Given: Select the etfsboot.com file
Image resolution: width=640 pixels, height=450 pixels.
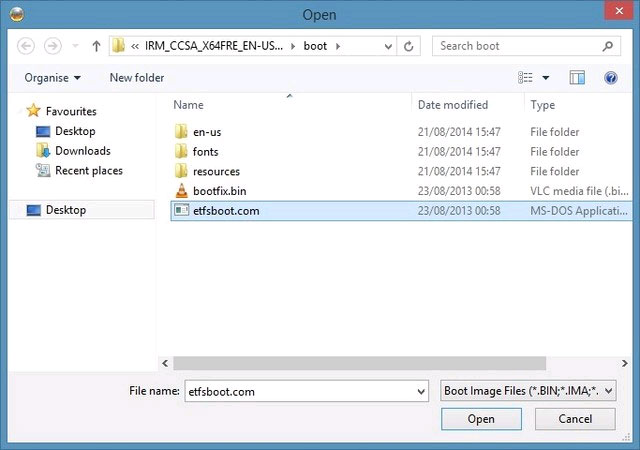Looking at the screenshot, I should (401, 211).
